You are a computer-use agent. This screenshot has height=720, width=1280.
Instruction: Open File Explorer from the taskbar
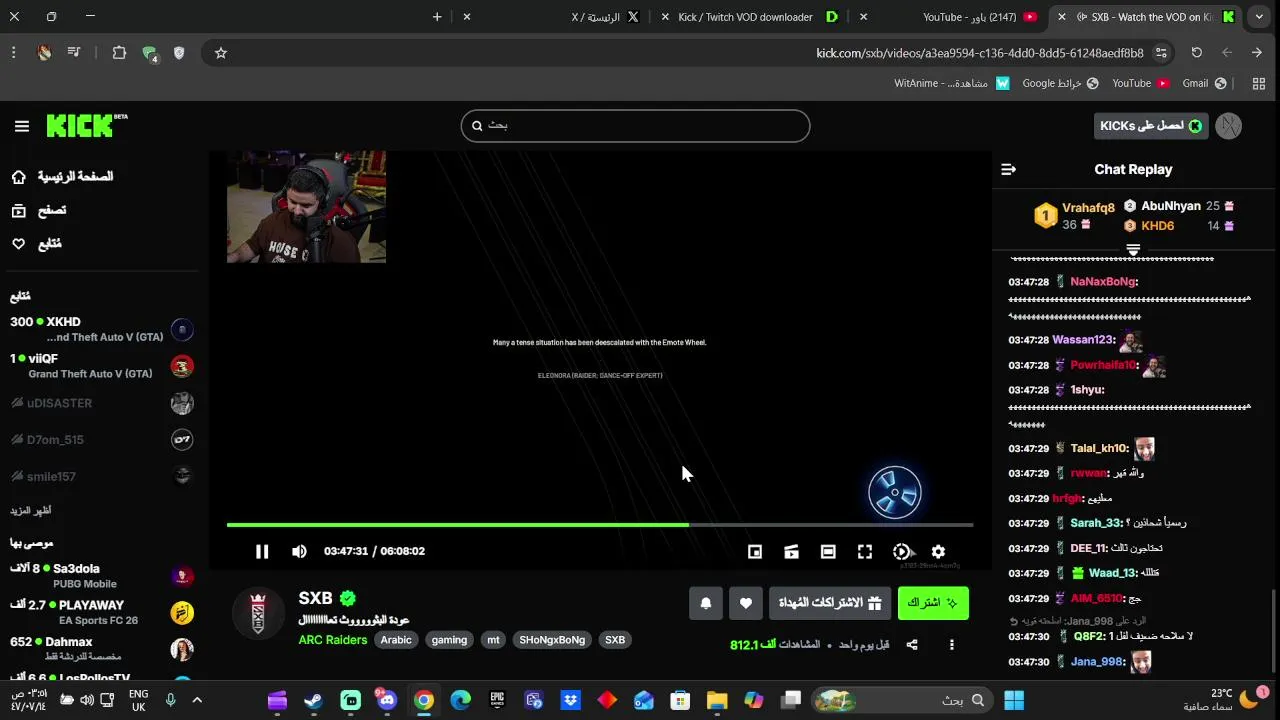coord(717,700)
